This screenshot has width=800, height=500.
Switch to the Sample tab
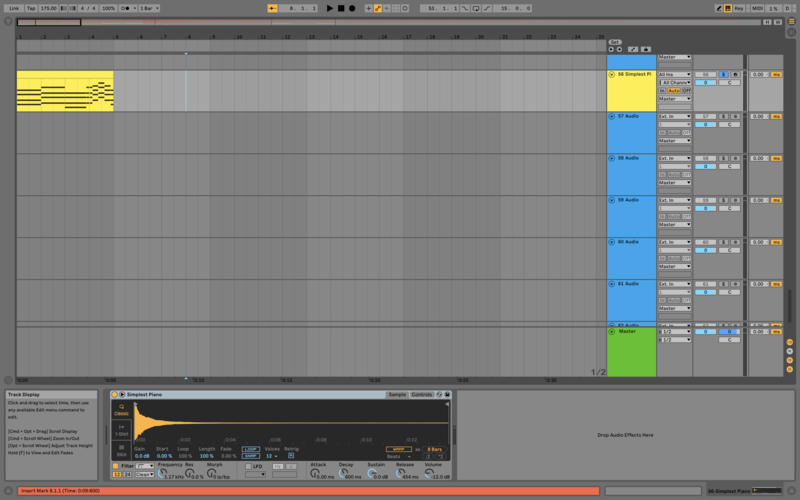[397, 395]
